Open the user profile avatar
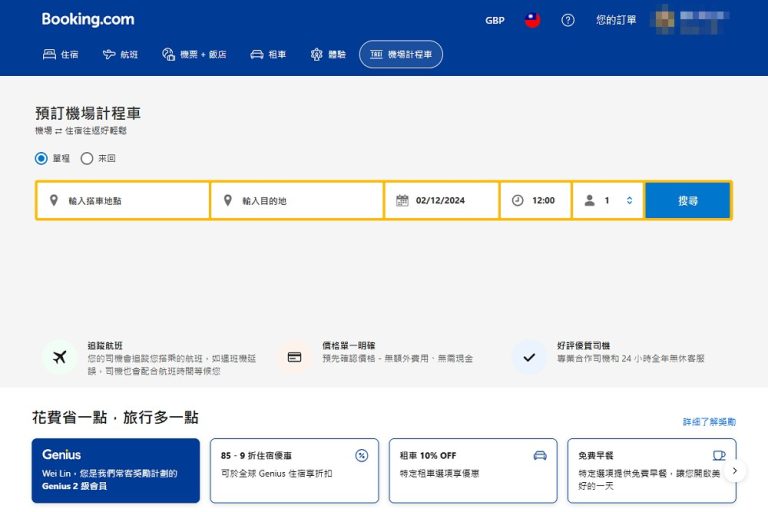 pyautogui.click(x=664, y=20)
